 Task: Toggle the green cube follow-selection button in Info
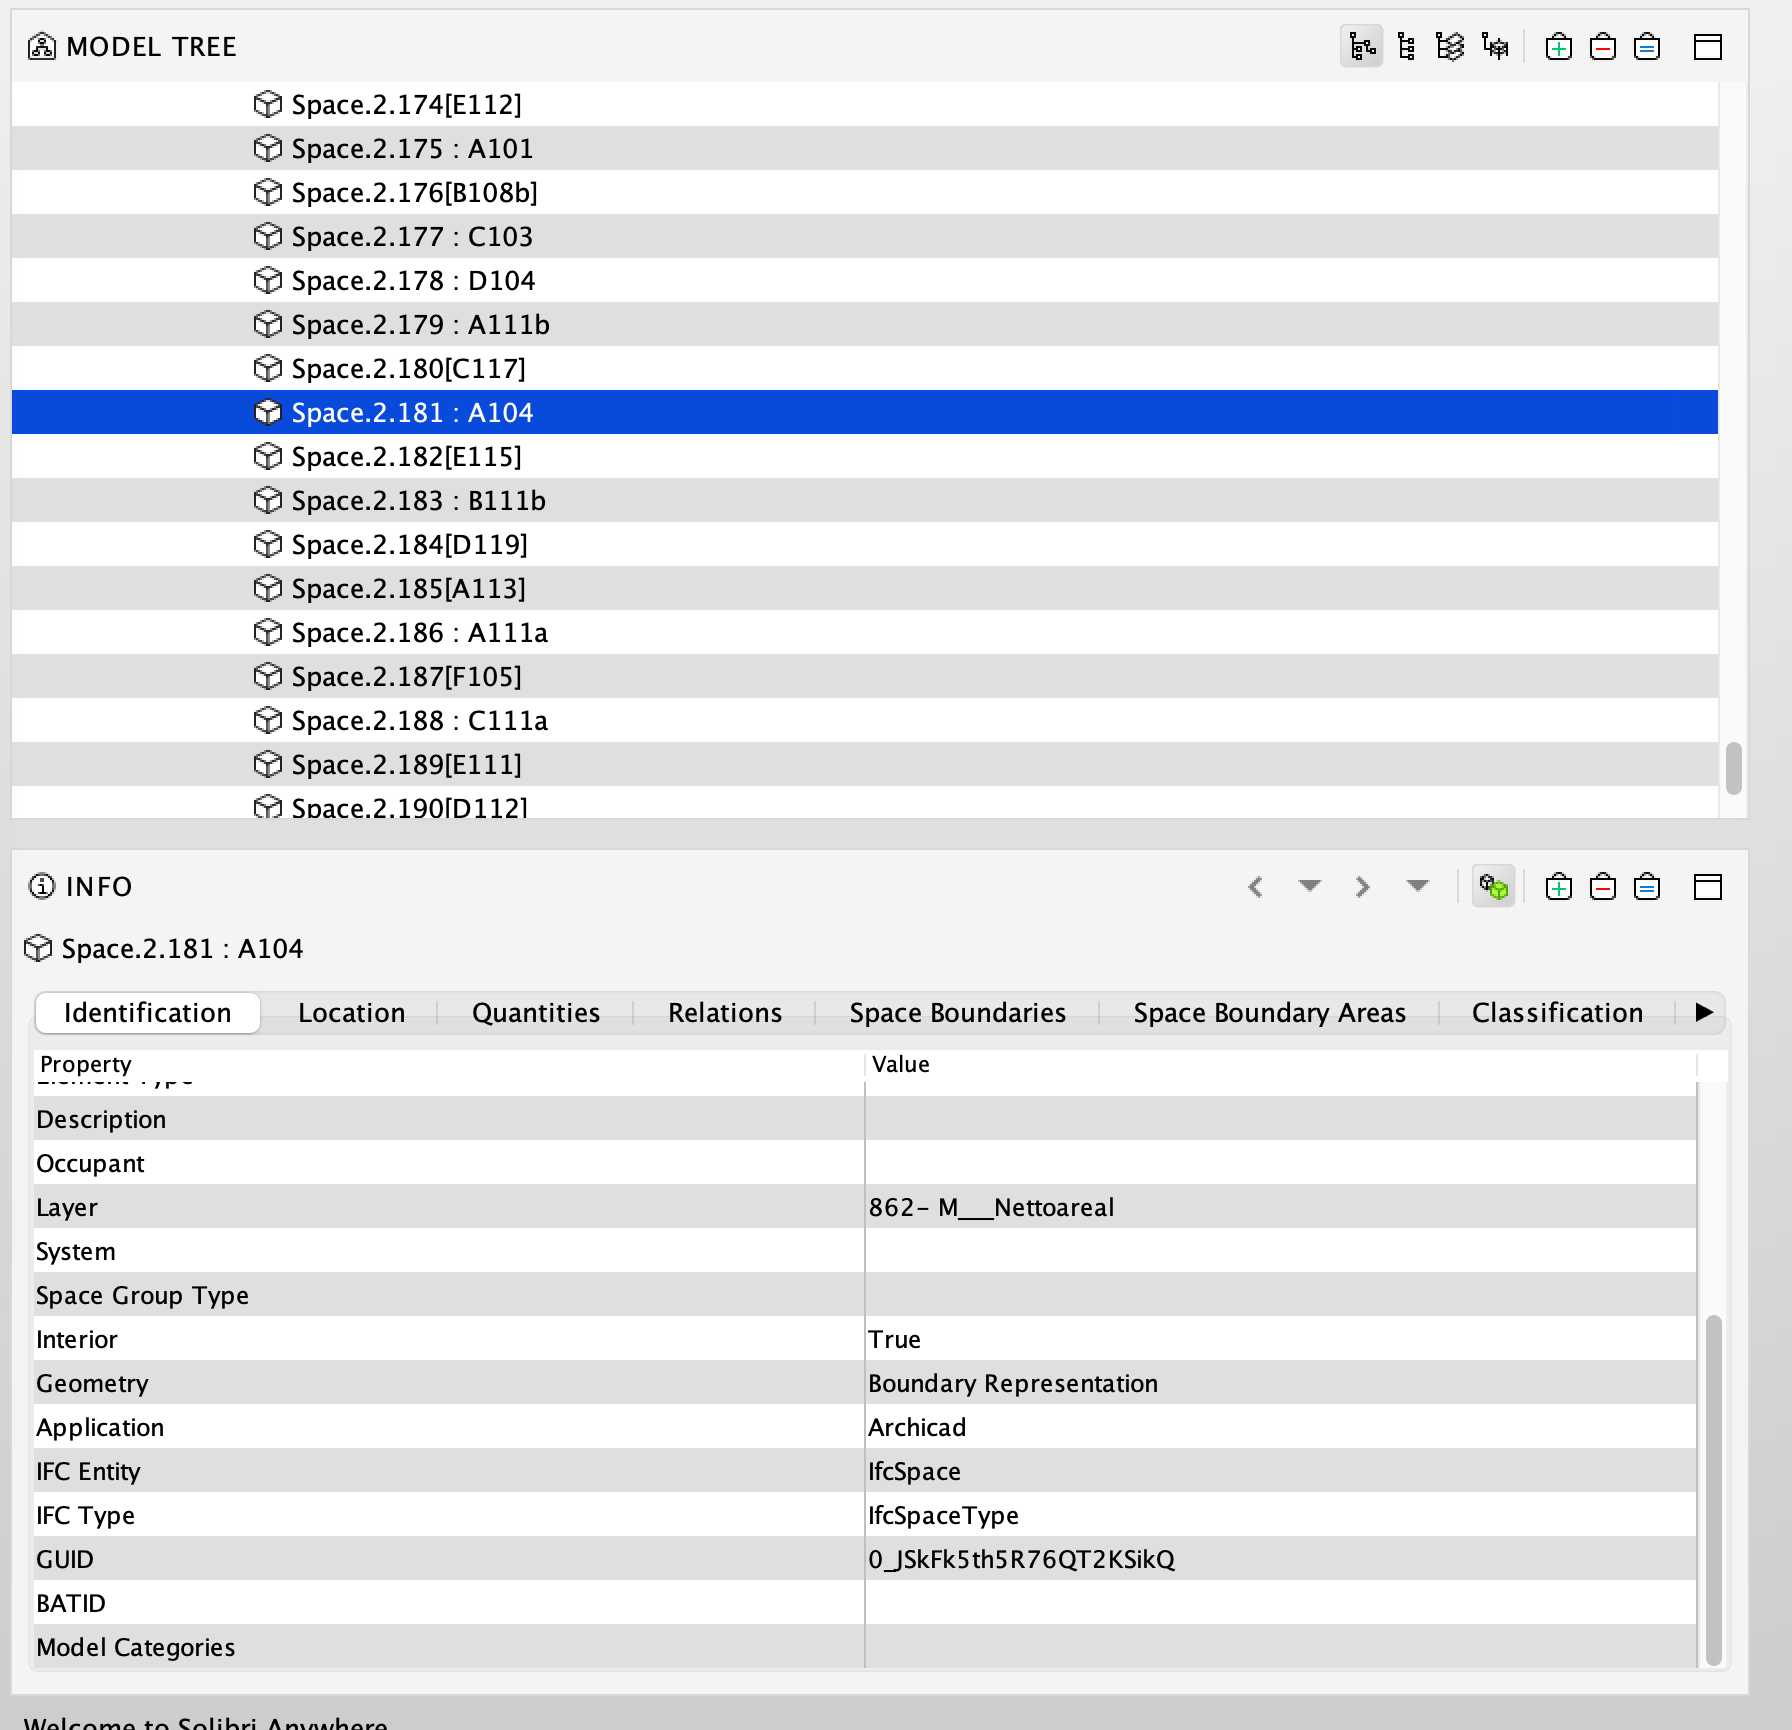[x=1493, y=887]
